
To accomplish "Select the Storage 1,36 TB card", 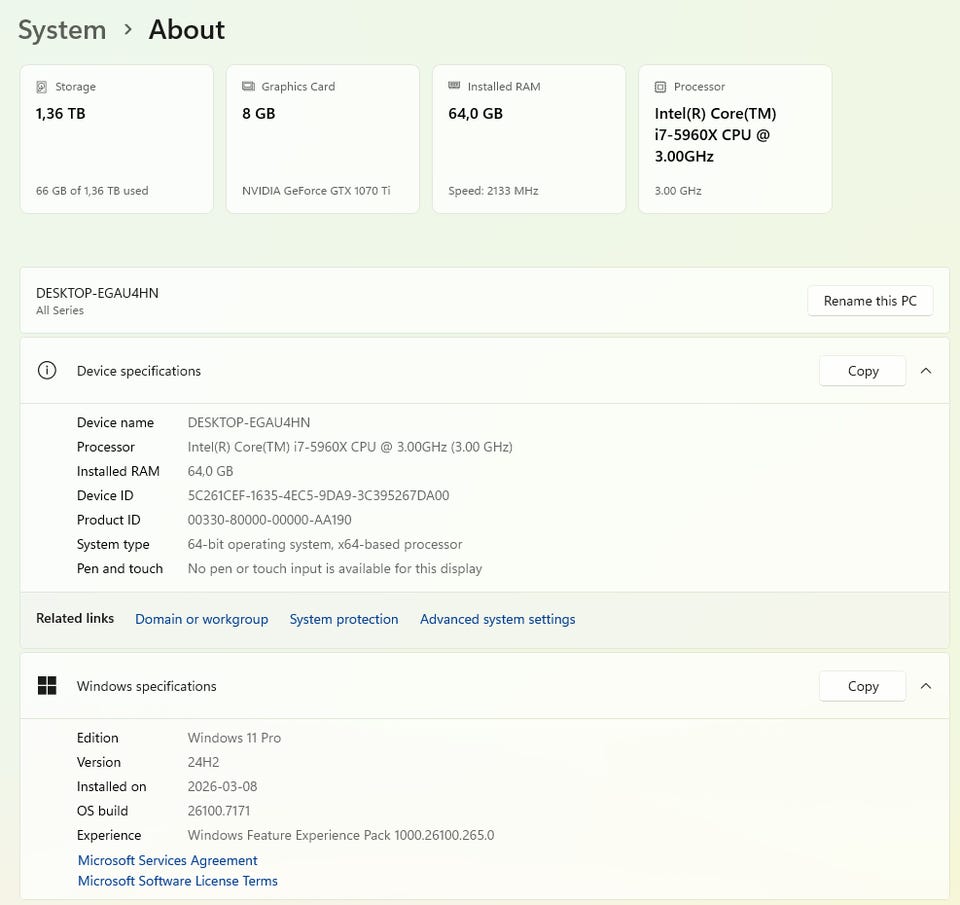I will tap(116, 139).
